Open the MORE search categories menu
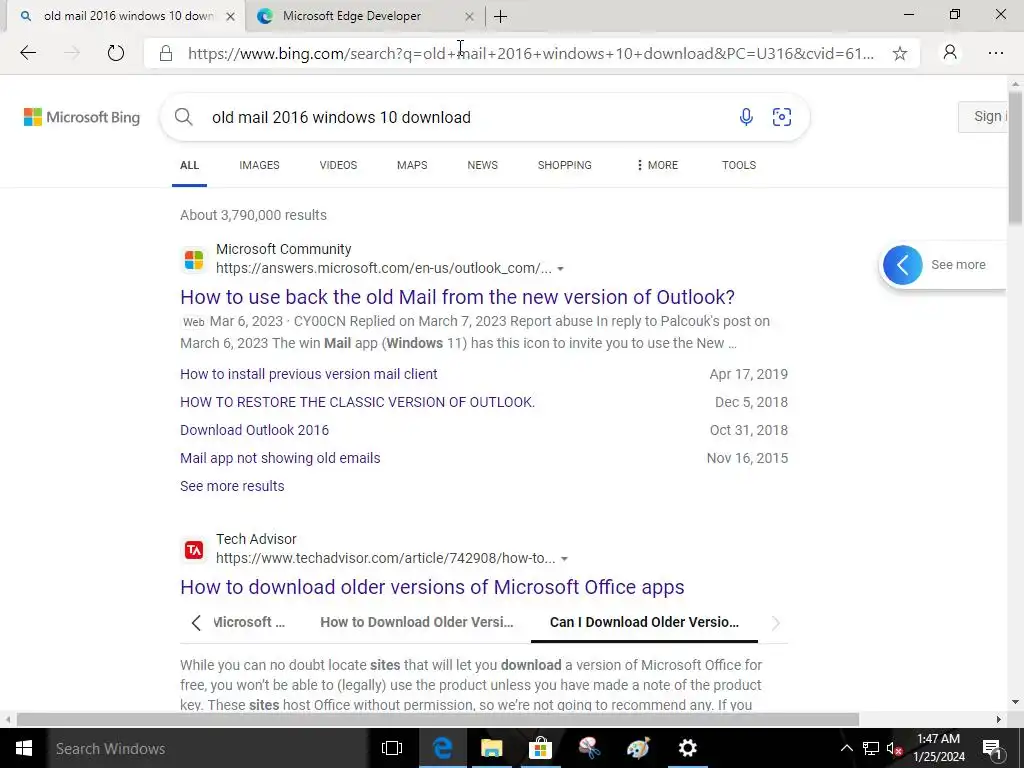This screenshot has width=1024, height=768. point(657,165)
